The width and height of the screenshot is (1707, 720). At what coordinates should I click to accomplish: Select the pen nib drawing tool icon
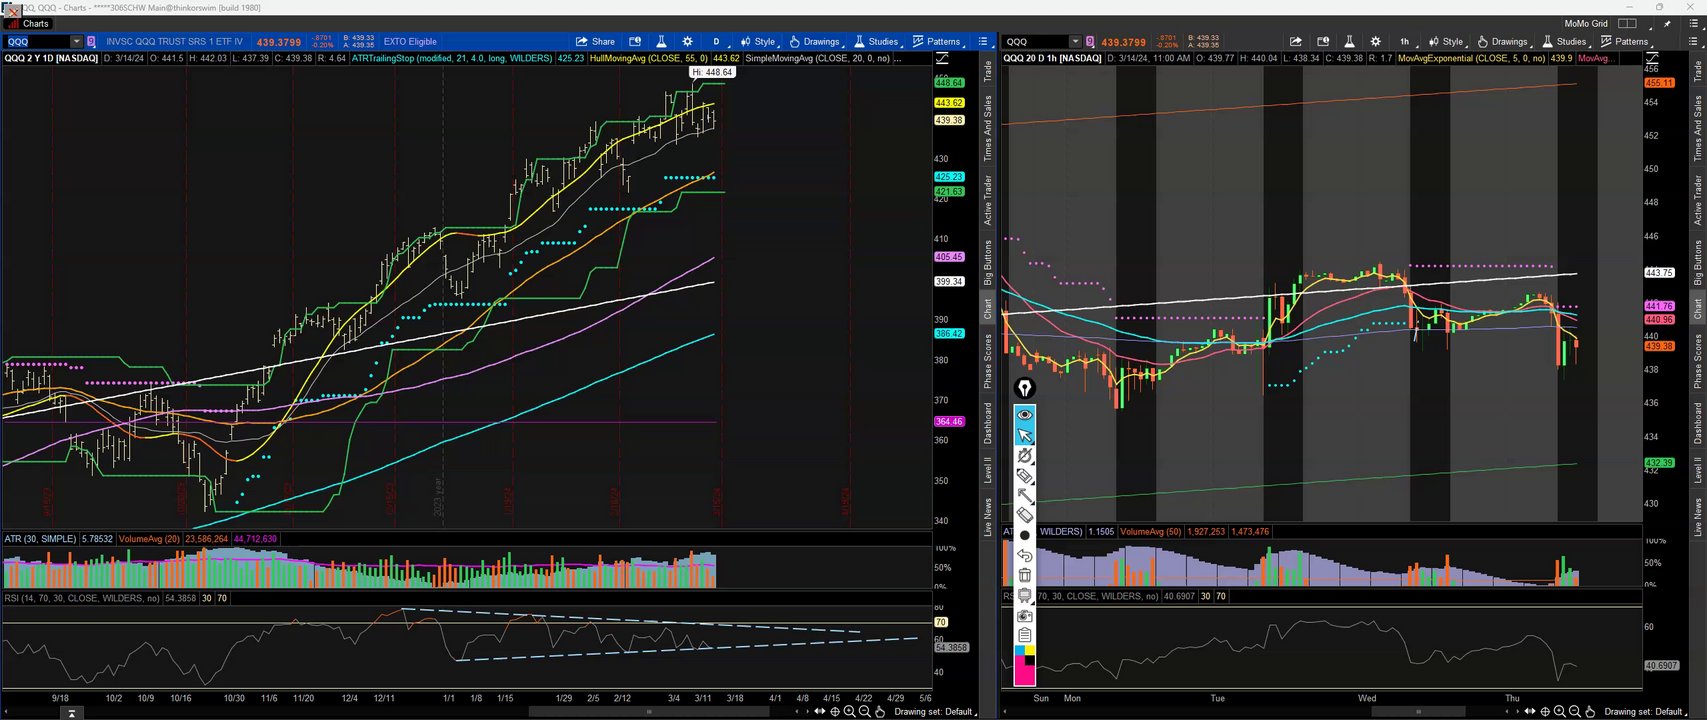point(1024,388)
